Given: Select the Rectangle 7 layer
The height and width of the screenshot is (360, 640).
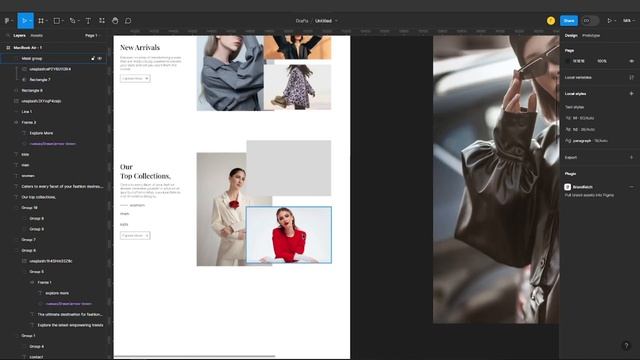Looking at the screenshot, I should pos(40,80).
